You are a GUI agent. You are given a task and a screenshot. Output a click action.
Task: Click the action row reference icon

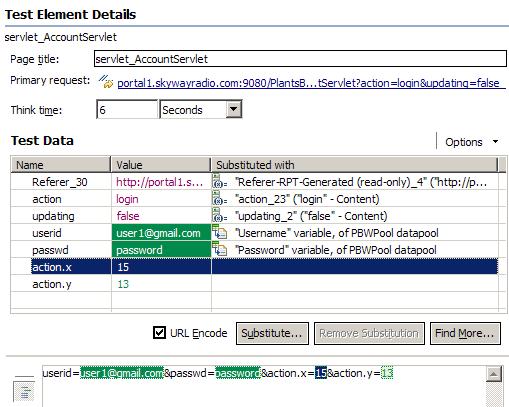219,198
